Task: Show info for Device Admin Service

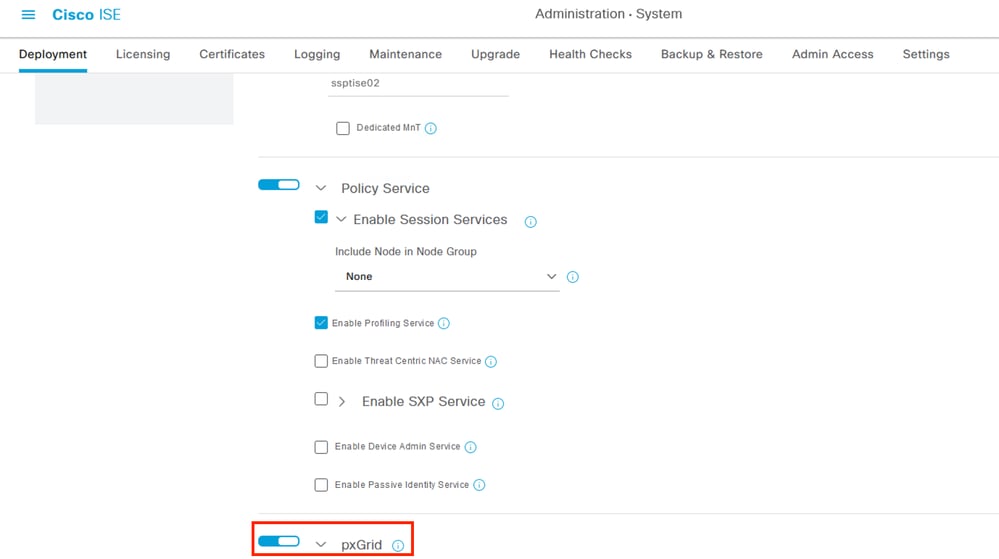Action: [470, 447]
